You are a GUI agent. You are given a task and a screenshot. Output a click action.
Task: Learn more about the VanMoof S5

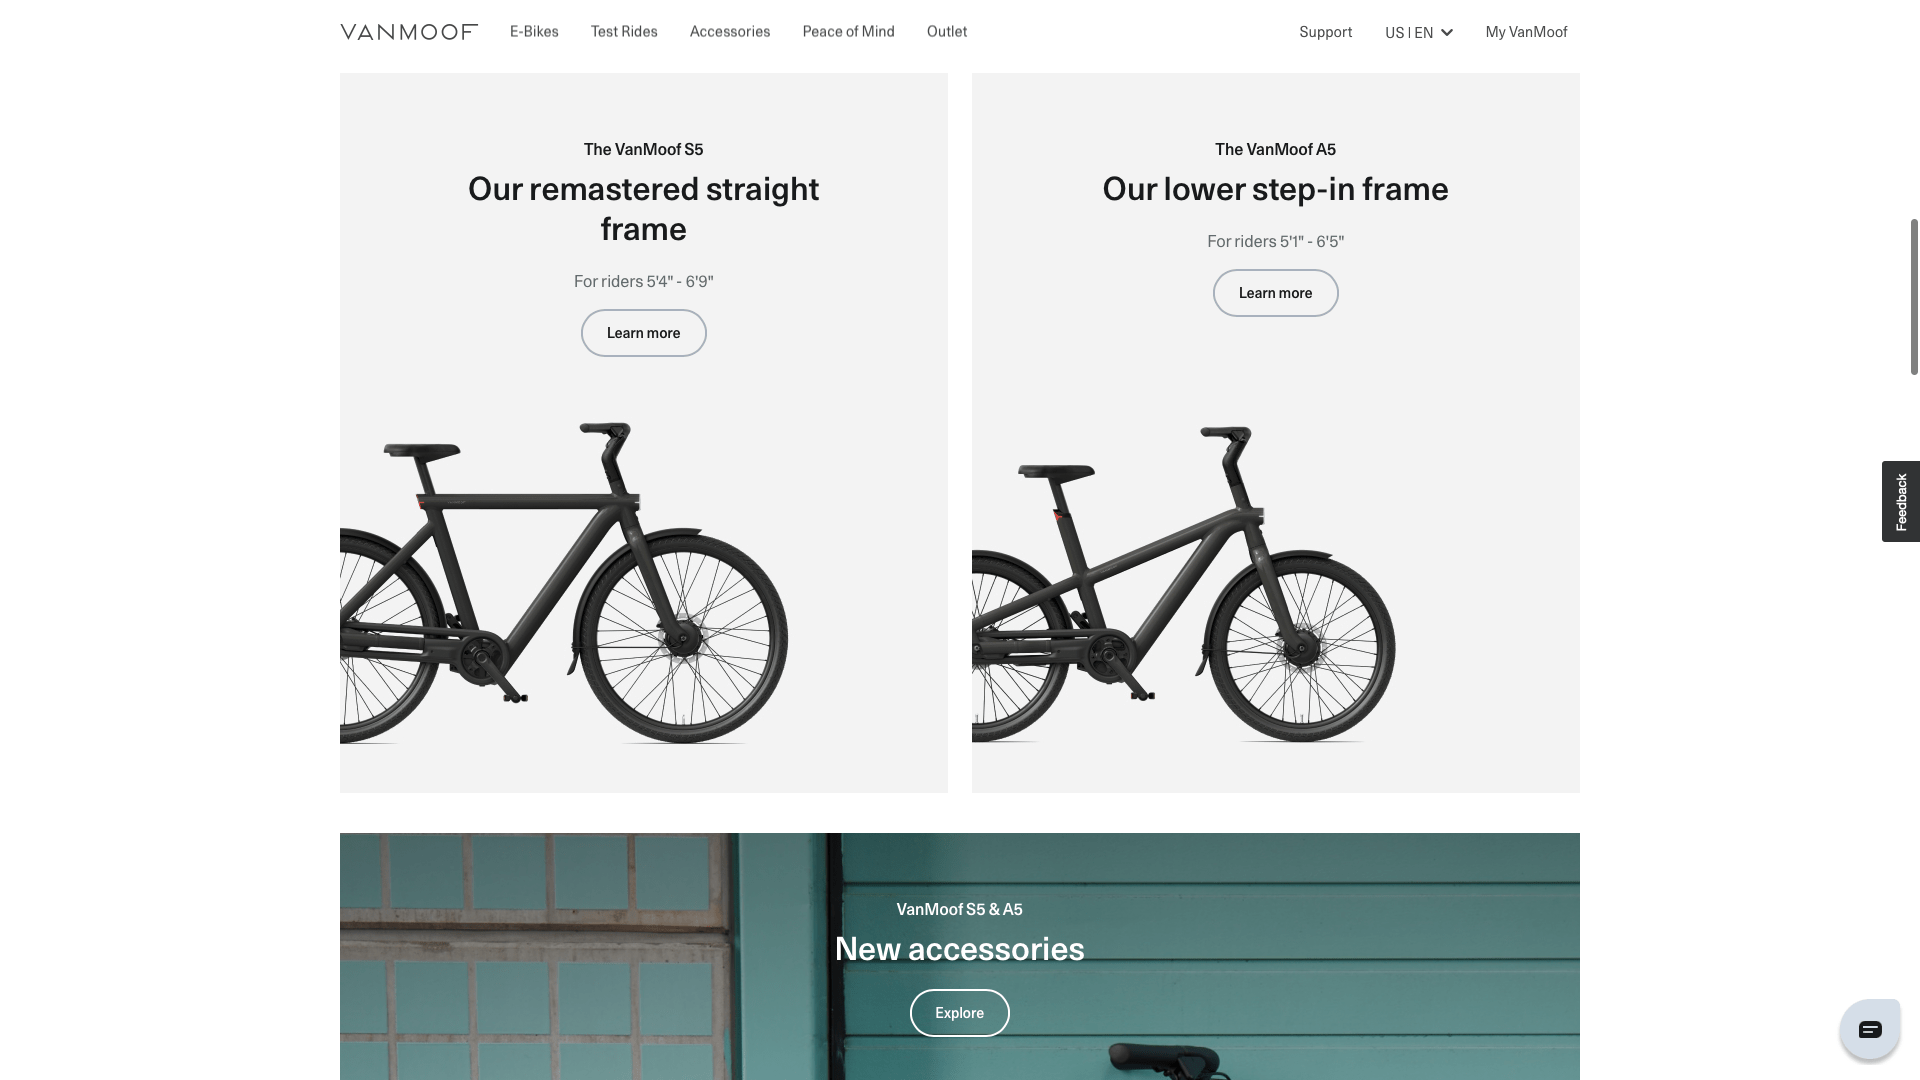click(644, 333)
